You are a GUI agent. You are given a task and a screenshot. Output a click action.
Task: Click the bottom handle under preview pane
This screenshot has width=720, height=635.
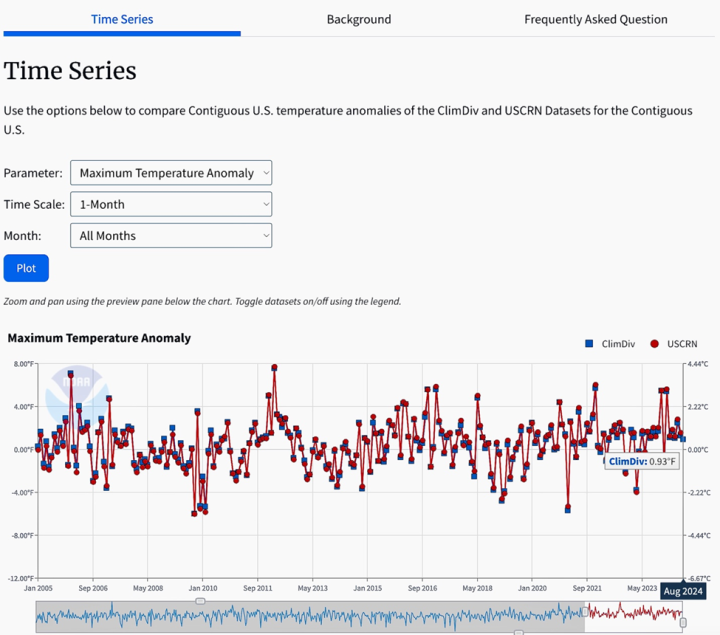point(518,632)
